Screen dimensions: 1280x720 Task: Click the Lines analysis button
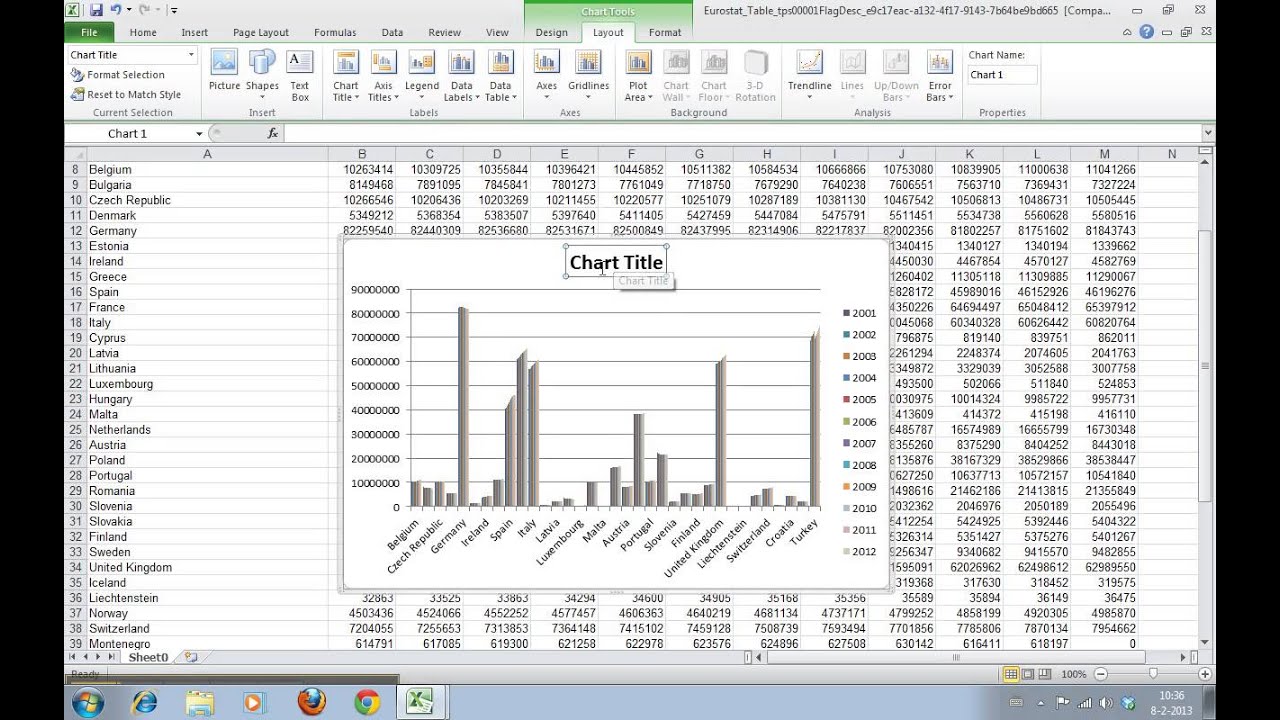852,75
